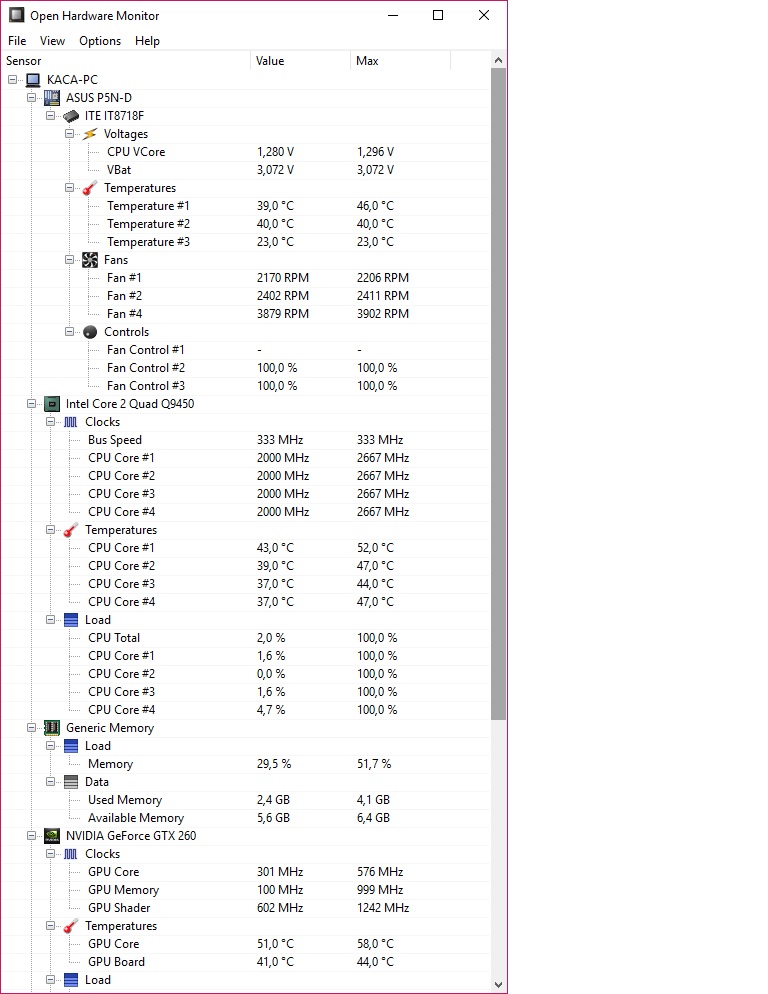Open the File menu
768x994 pixels.
click(x=17, y=41)
